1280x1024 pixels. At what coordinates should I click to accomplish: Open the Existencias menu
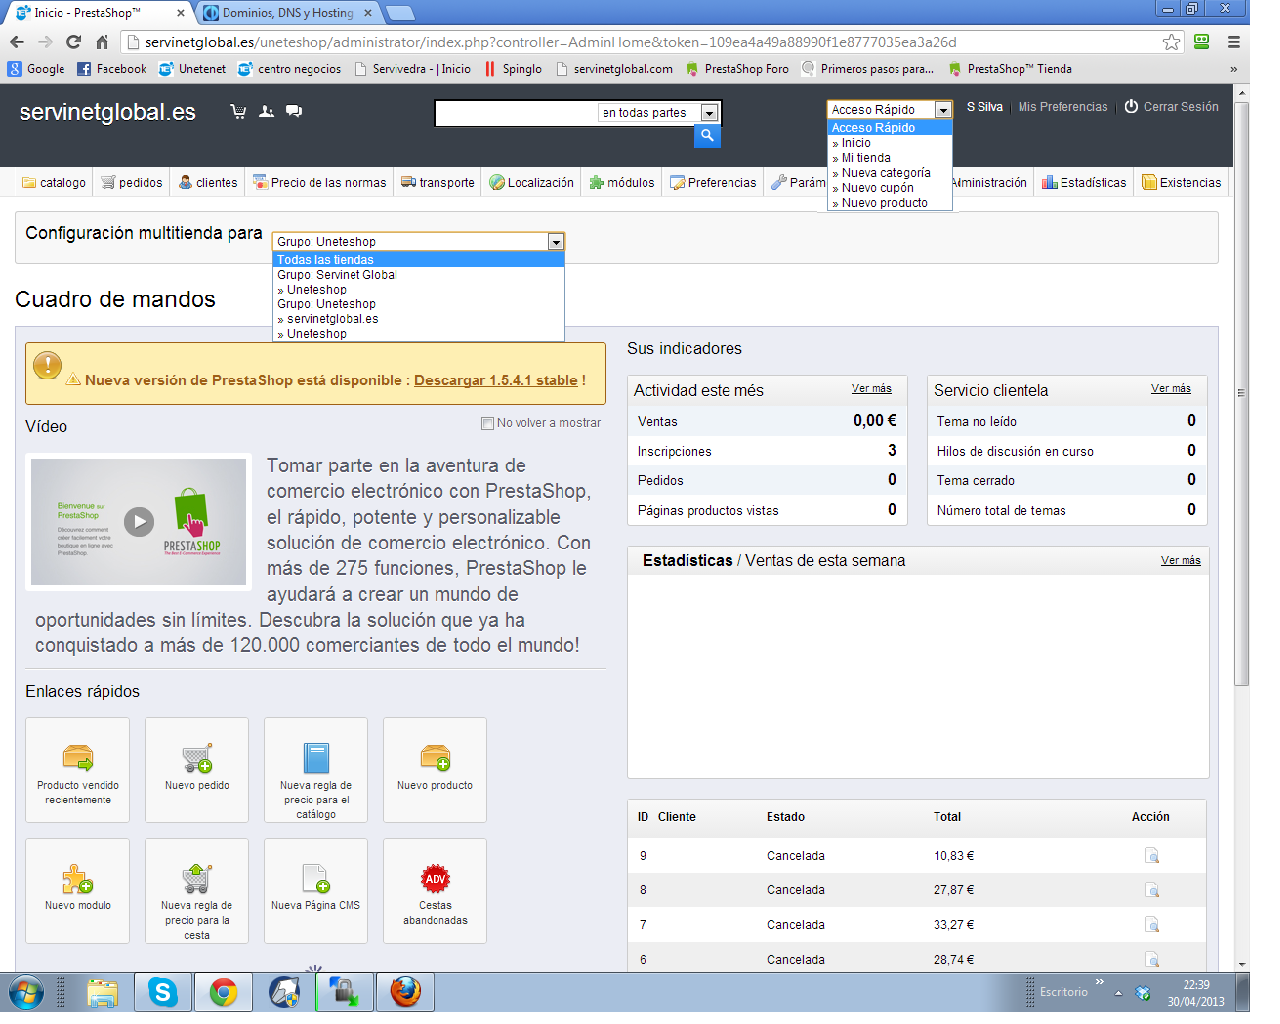pyautogui.click(x=1182, y=182)
